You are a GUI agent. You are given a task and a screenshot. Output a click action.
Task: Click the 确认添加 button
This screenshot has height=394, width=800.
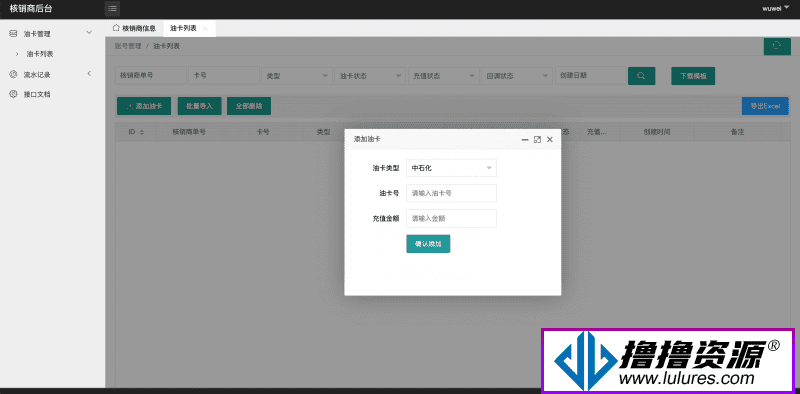[428, 244]
